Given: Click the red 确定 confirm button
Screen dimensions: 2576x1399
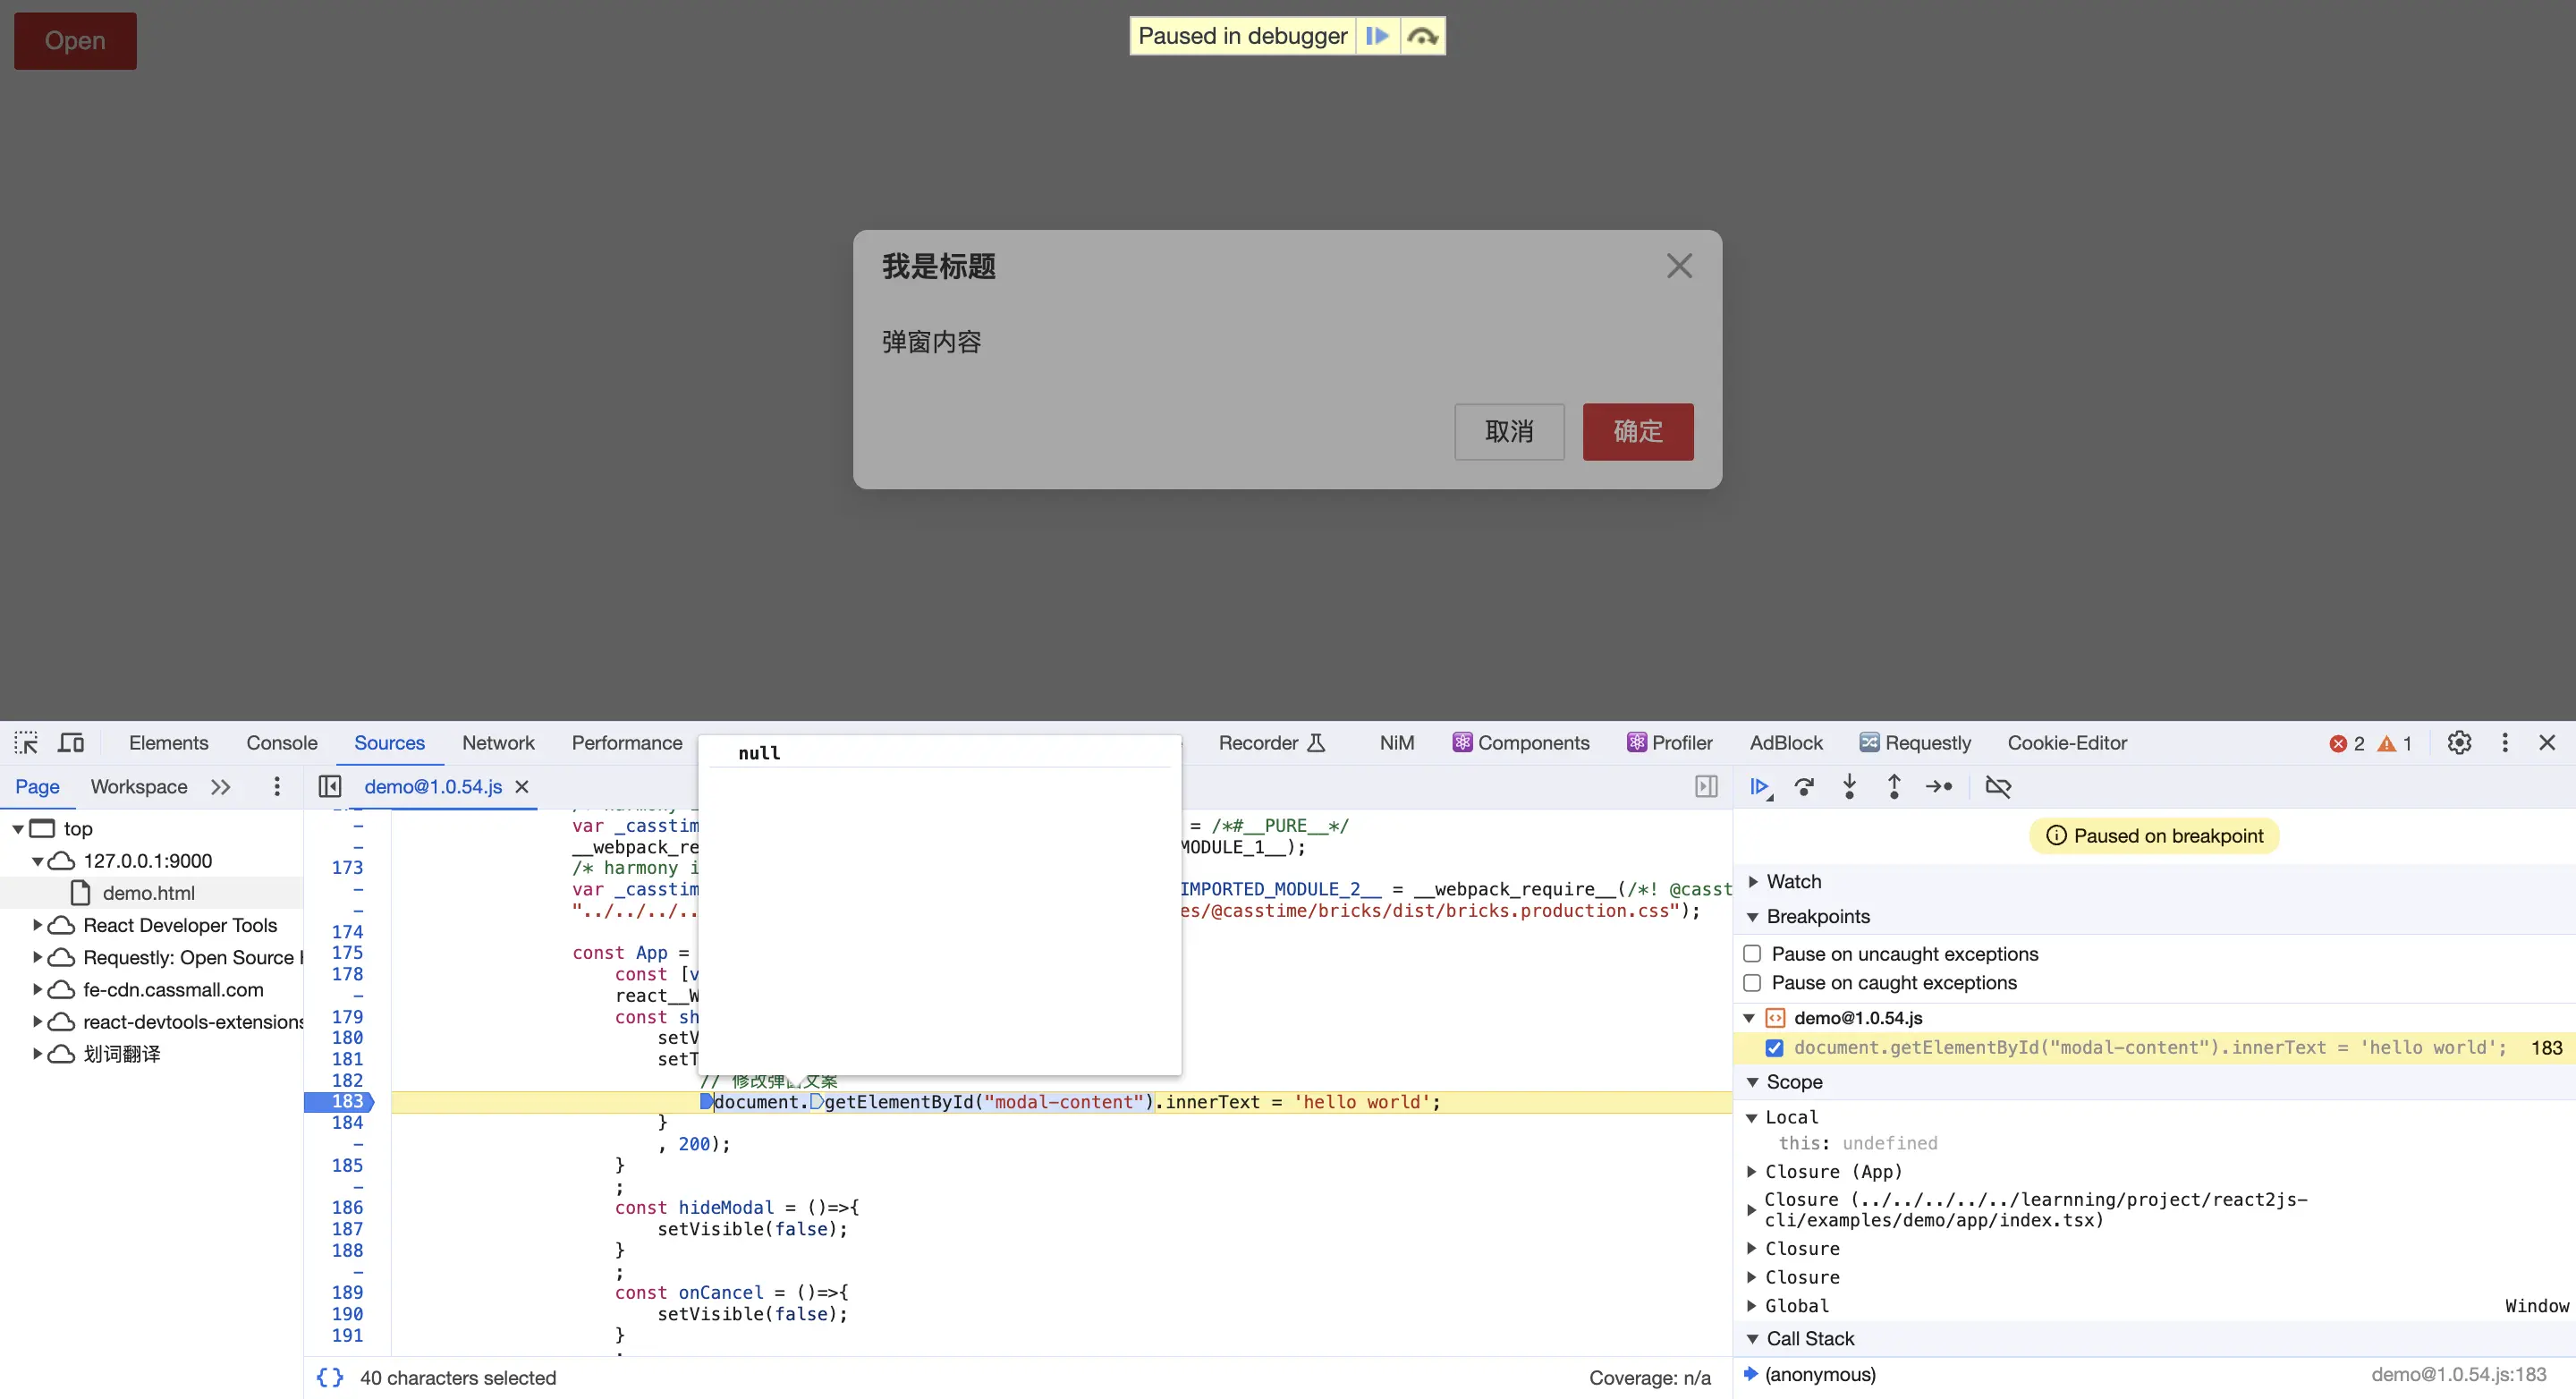Looking at the screenshot, I should click(x=1637, y=431).
